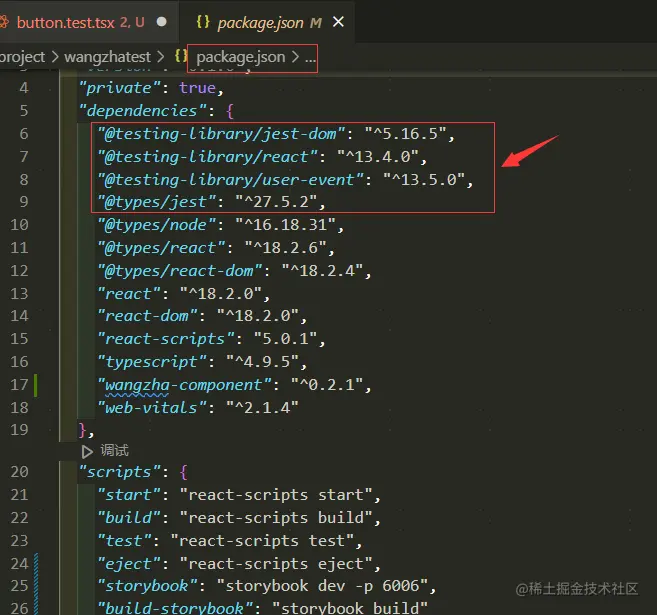657x615 pixels.
Task: Click the "@types/react" key on line 11
Action: point(161,248)
